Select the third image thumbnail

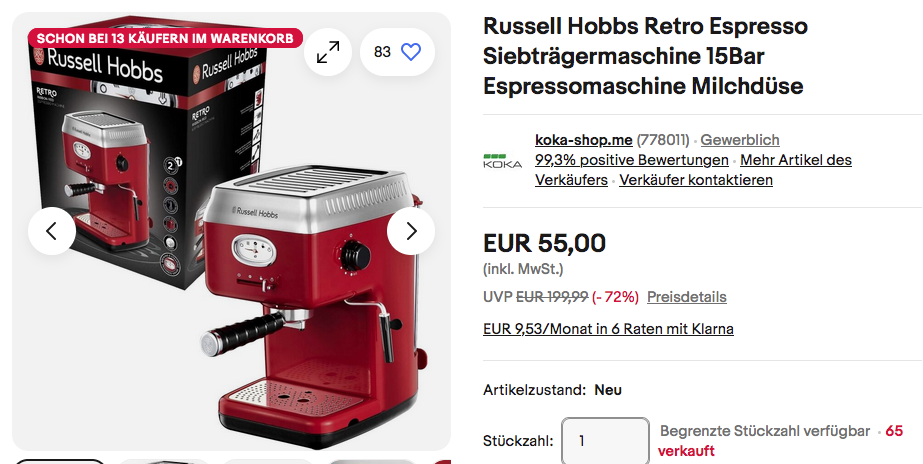(267, 462)
